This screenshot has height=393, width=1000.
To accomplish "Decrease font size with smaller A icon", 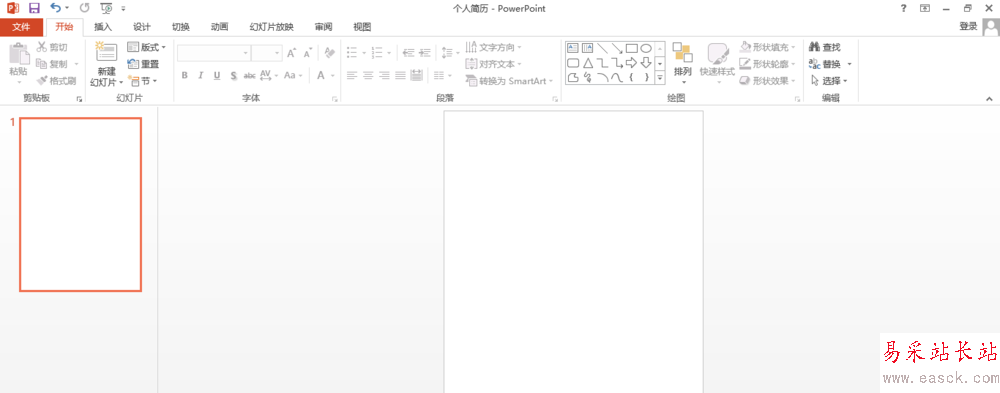I will pyautogui.click(x=307, y=53).
